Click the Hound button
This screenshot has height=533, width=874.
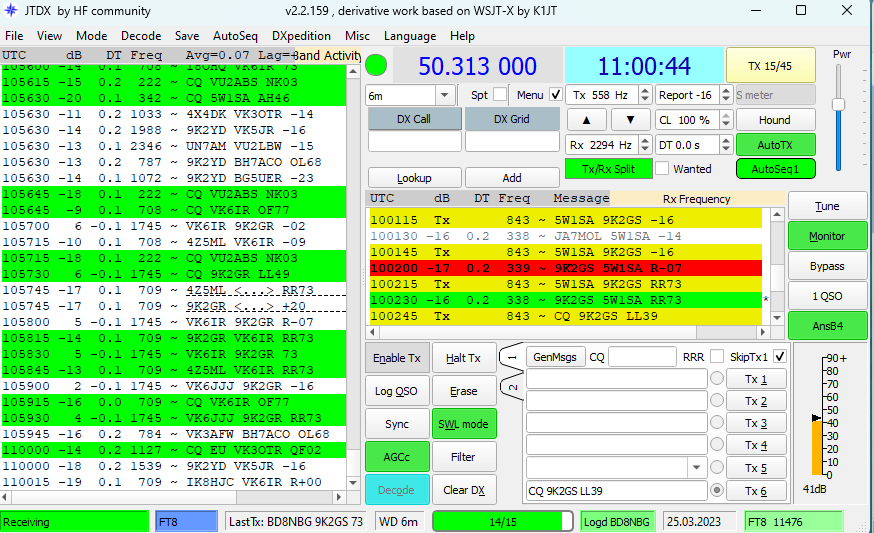(775, 120)
